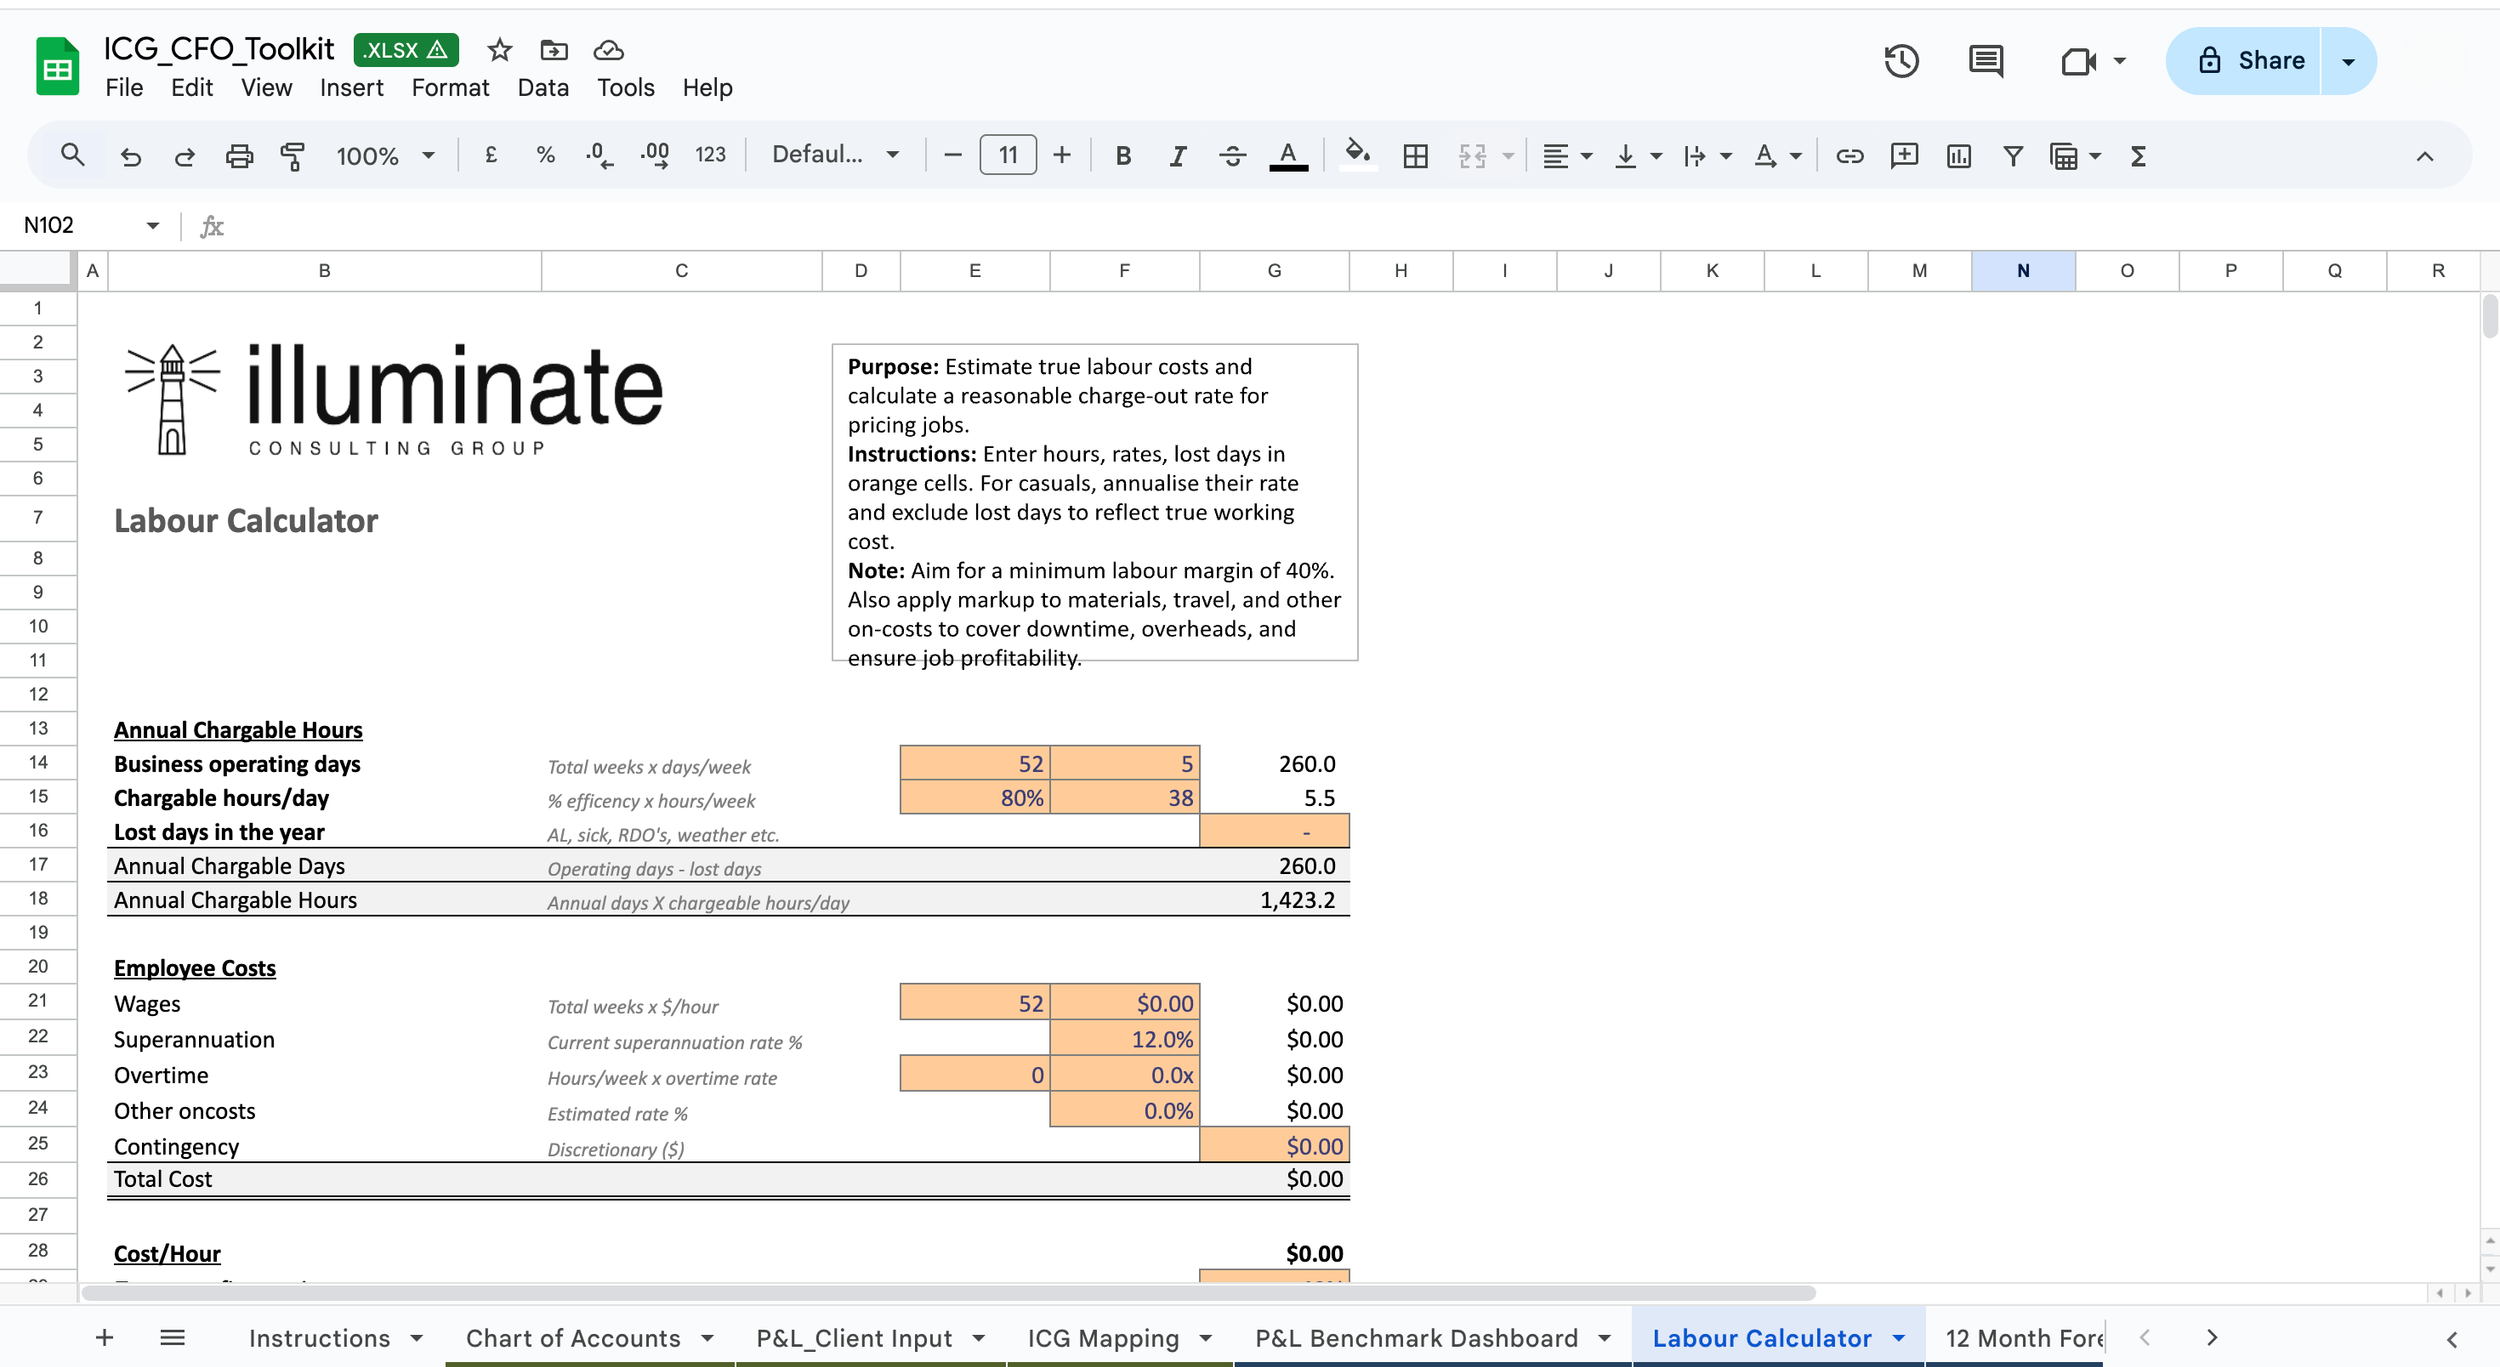Print the spreadsheet
2500x1367 pixels.
point(239,155)
